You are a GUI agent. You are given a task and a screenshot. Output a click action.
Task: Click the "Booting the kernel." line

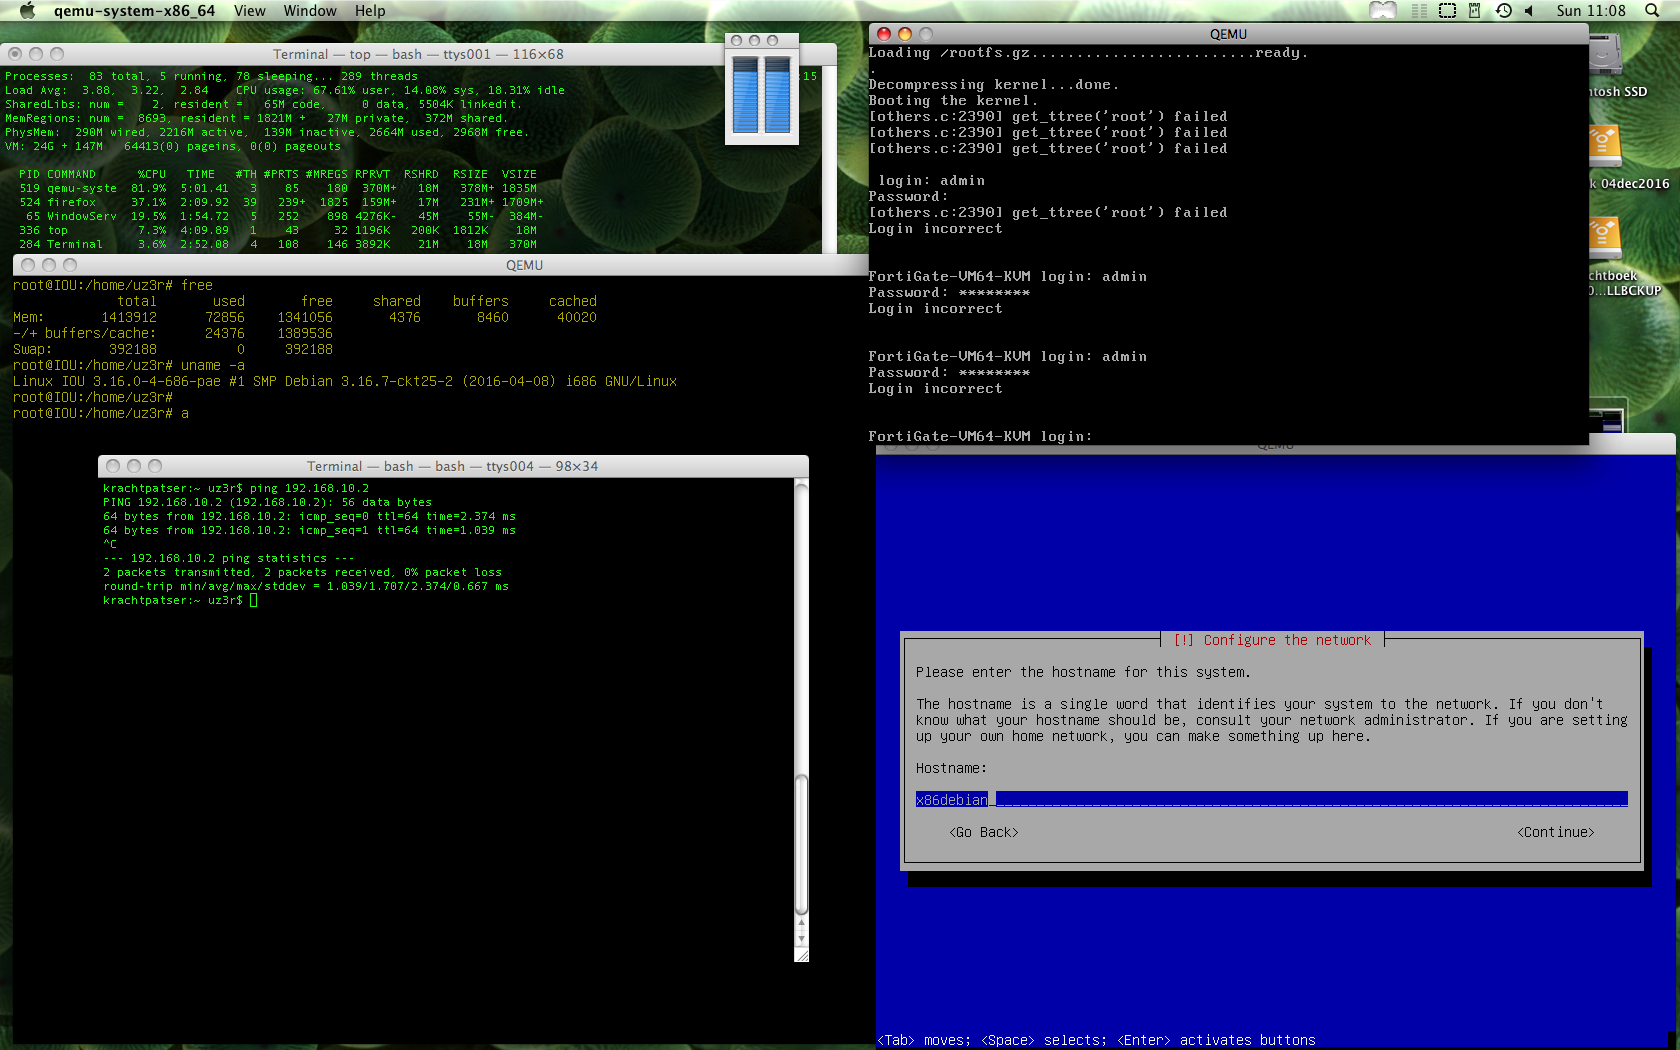click(x=953, y=101)
